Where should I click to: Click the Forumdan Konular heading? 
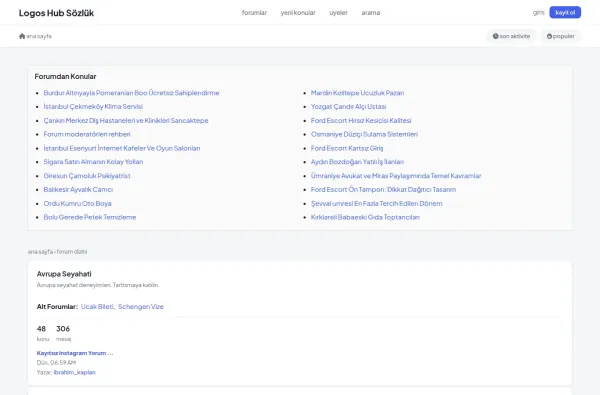point(65,76)
